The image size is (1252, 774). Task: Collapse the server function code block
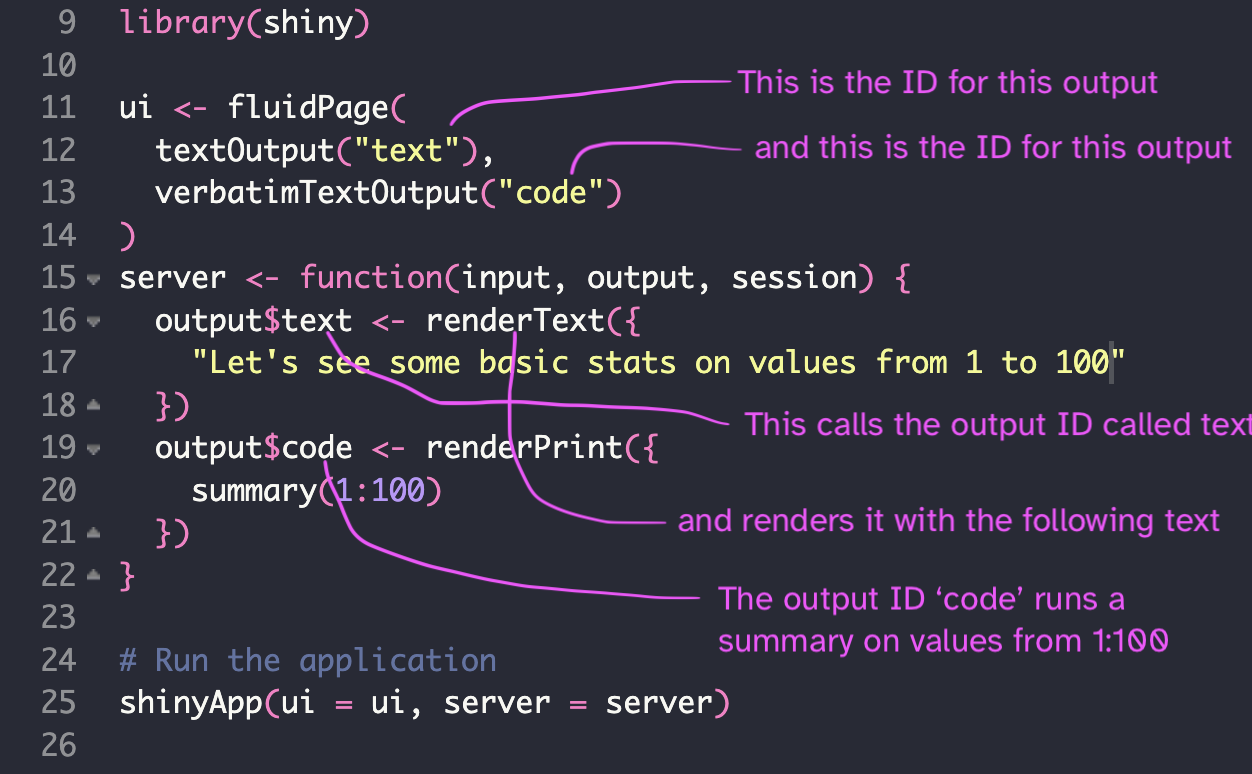(93, 279)
